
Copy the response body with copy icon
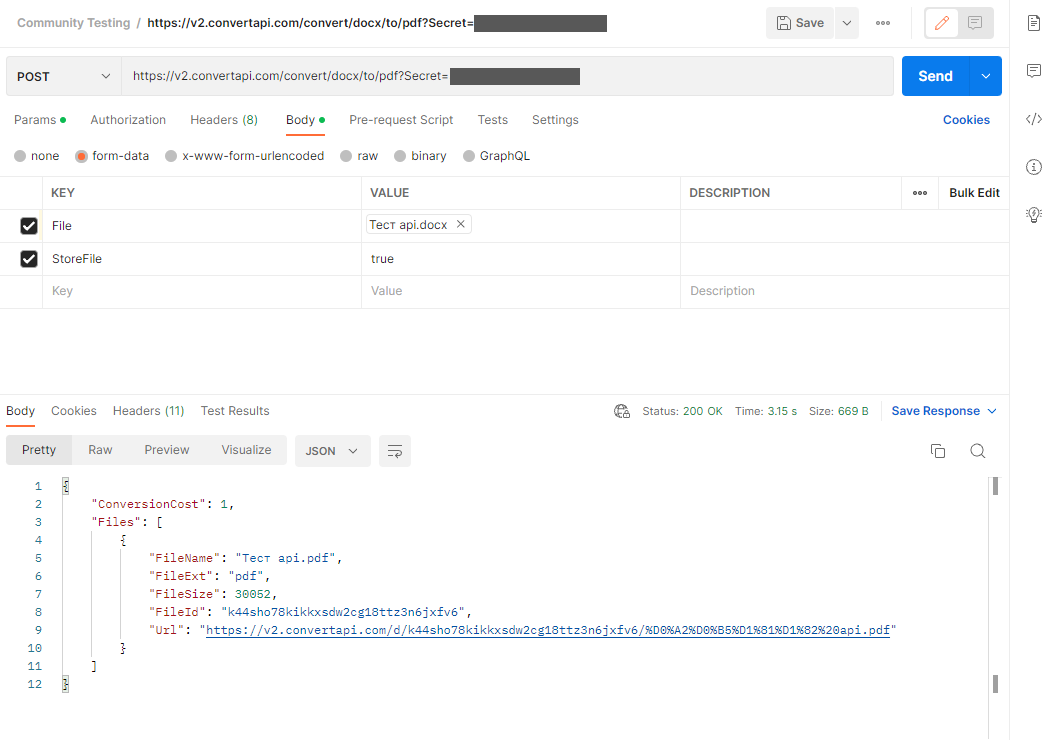tap(938, 451)
